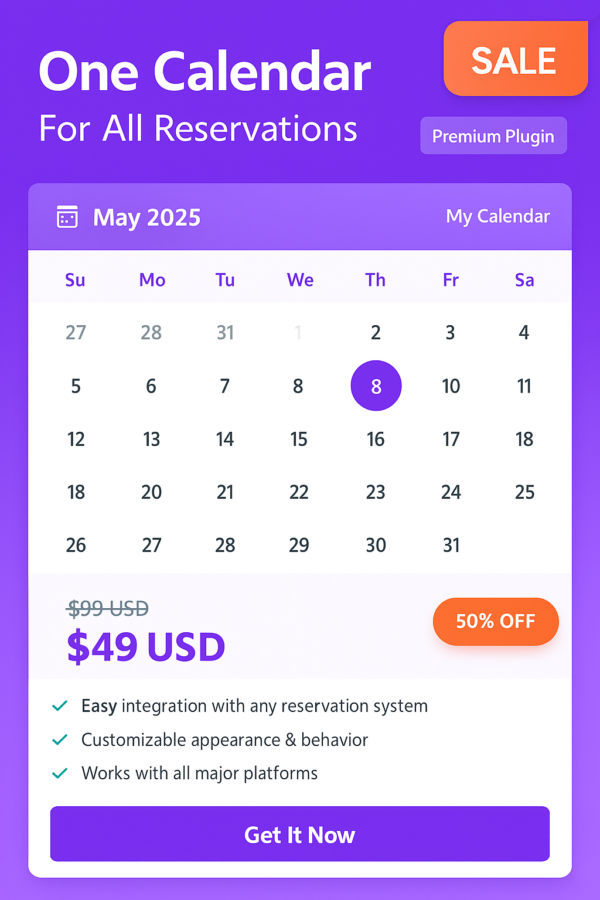The width and height of the screenshot is (600, 900).
Task: Click the Get It Now button
Action: point(300,834)
